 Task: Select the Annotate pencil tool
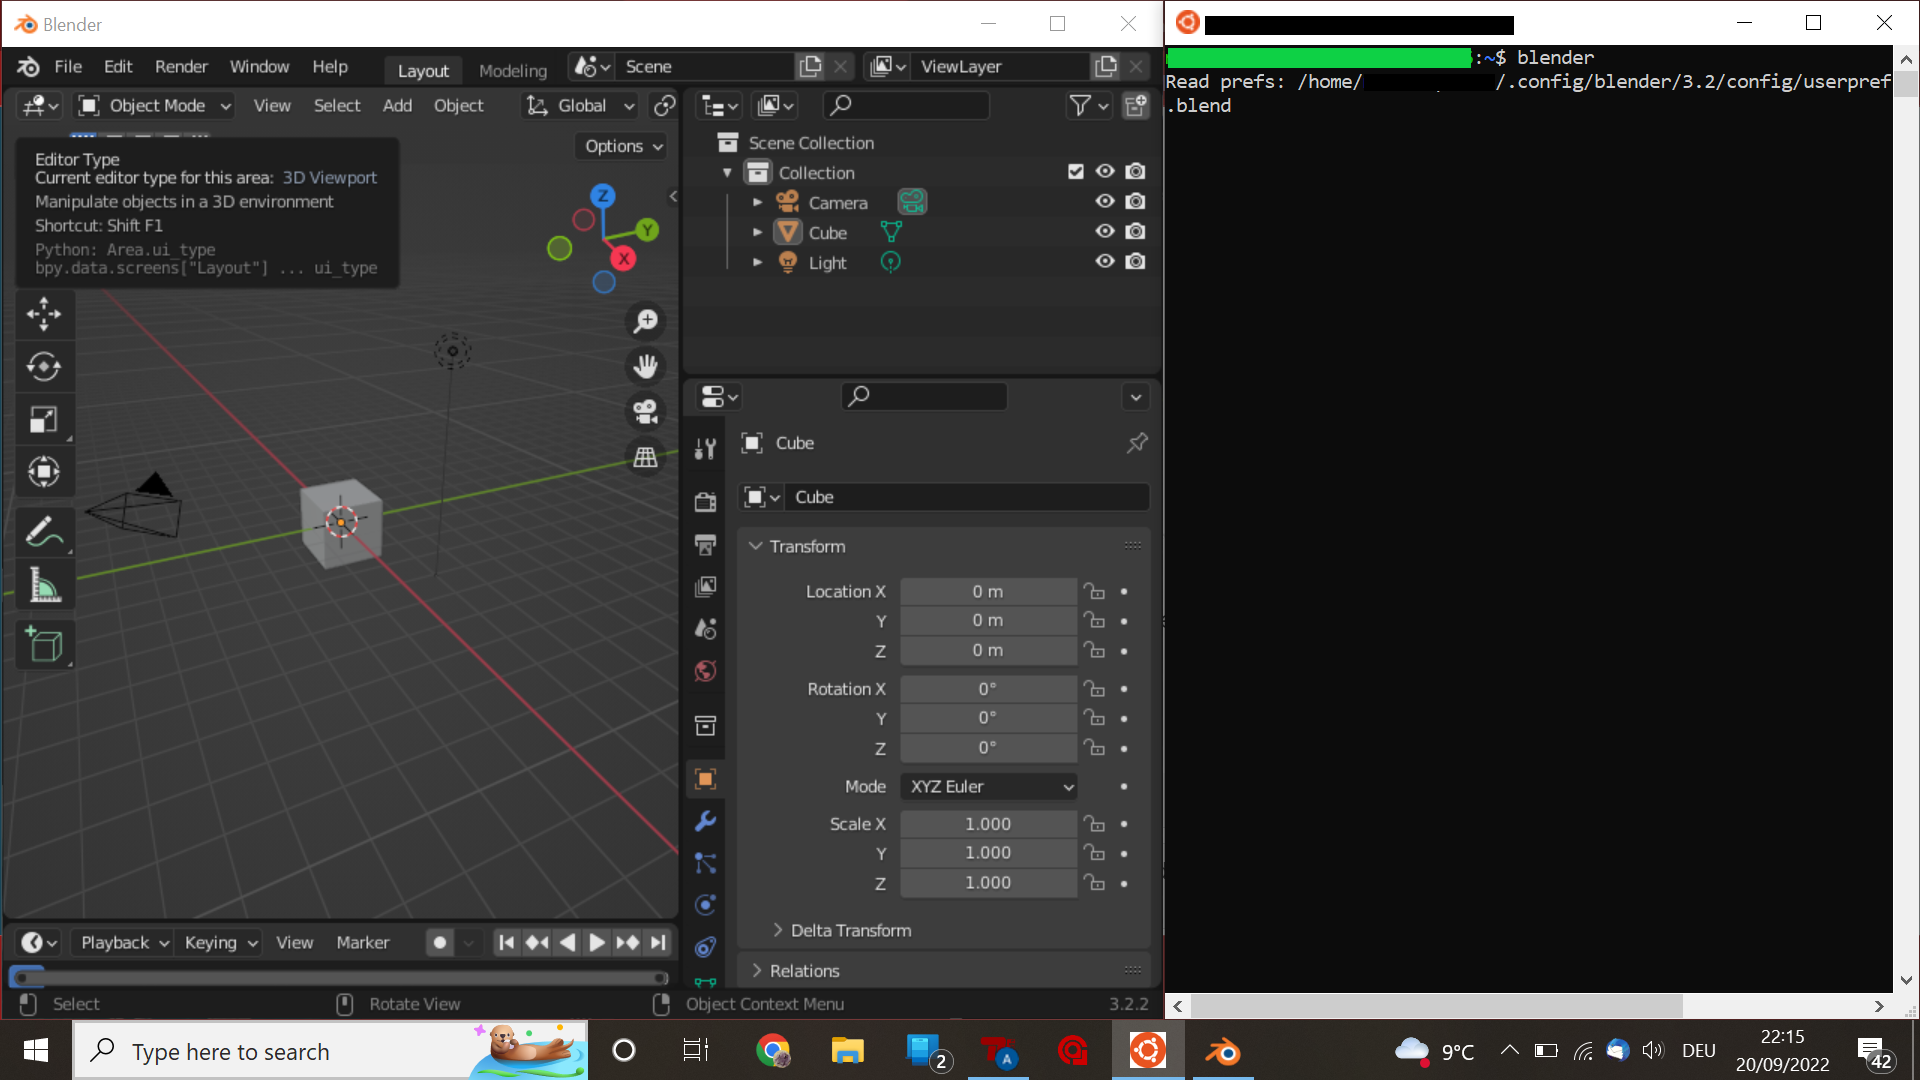pos(44,532)
